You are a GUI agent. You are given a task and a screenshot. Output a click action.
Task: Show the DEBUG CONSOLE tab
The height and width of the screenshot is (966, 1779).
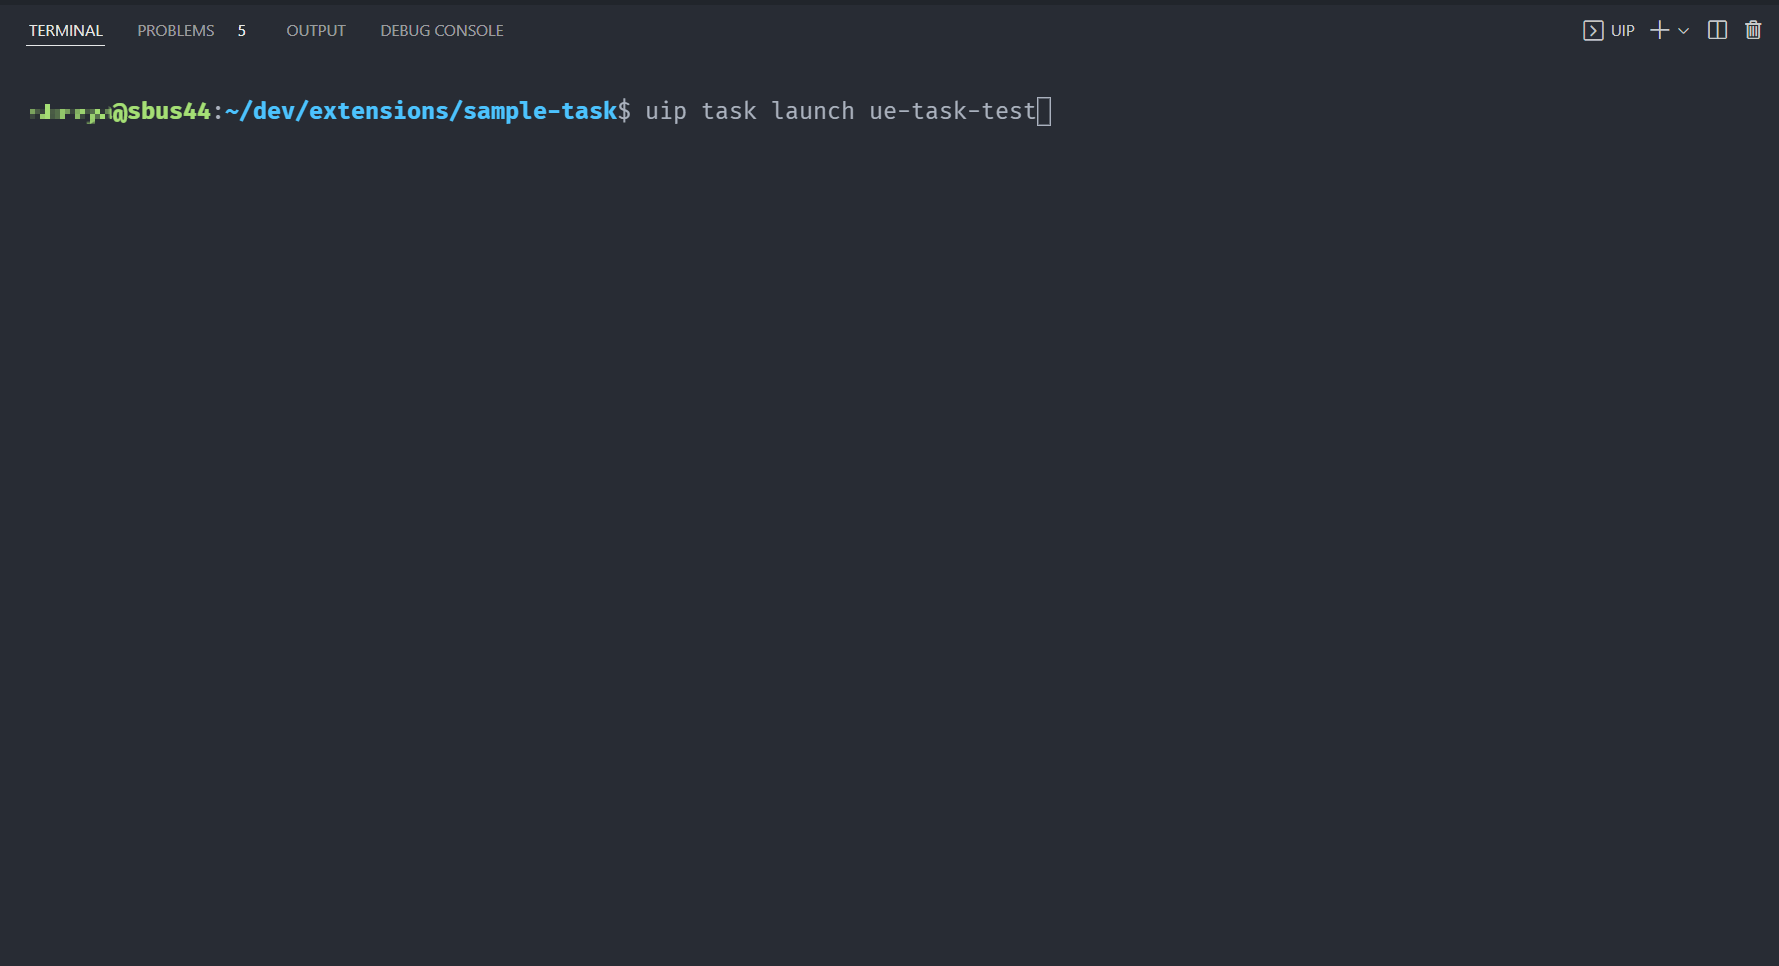[442, 31]
